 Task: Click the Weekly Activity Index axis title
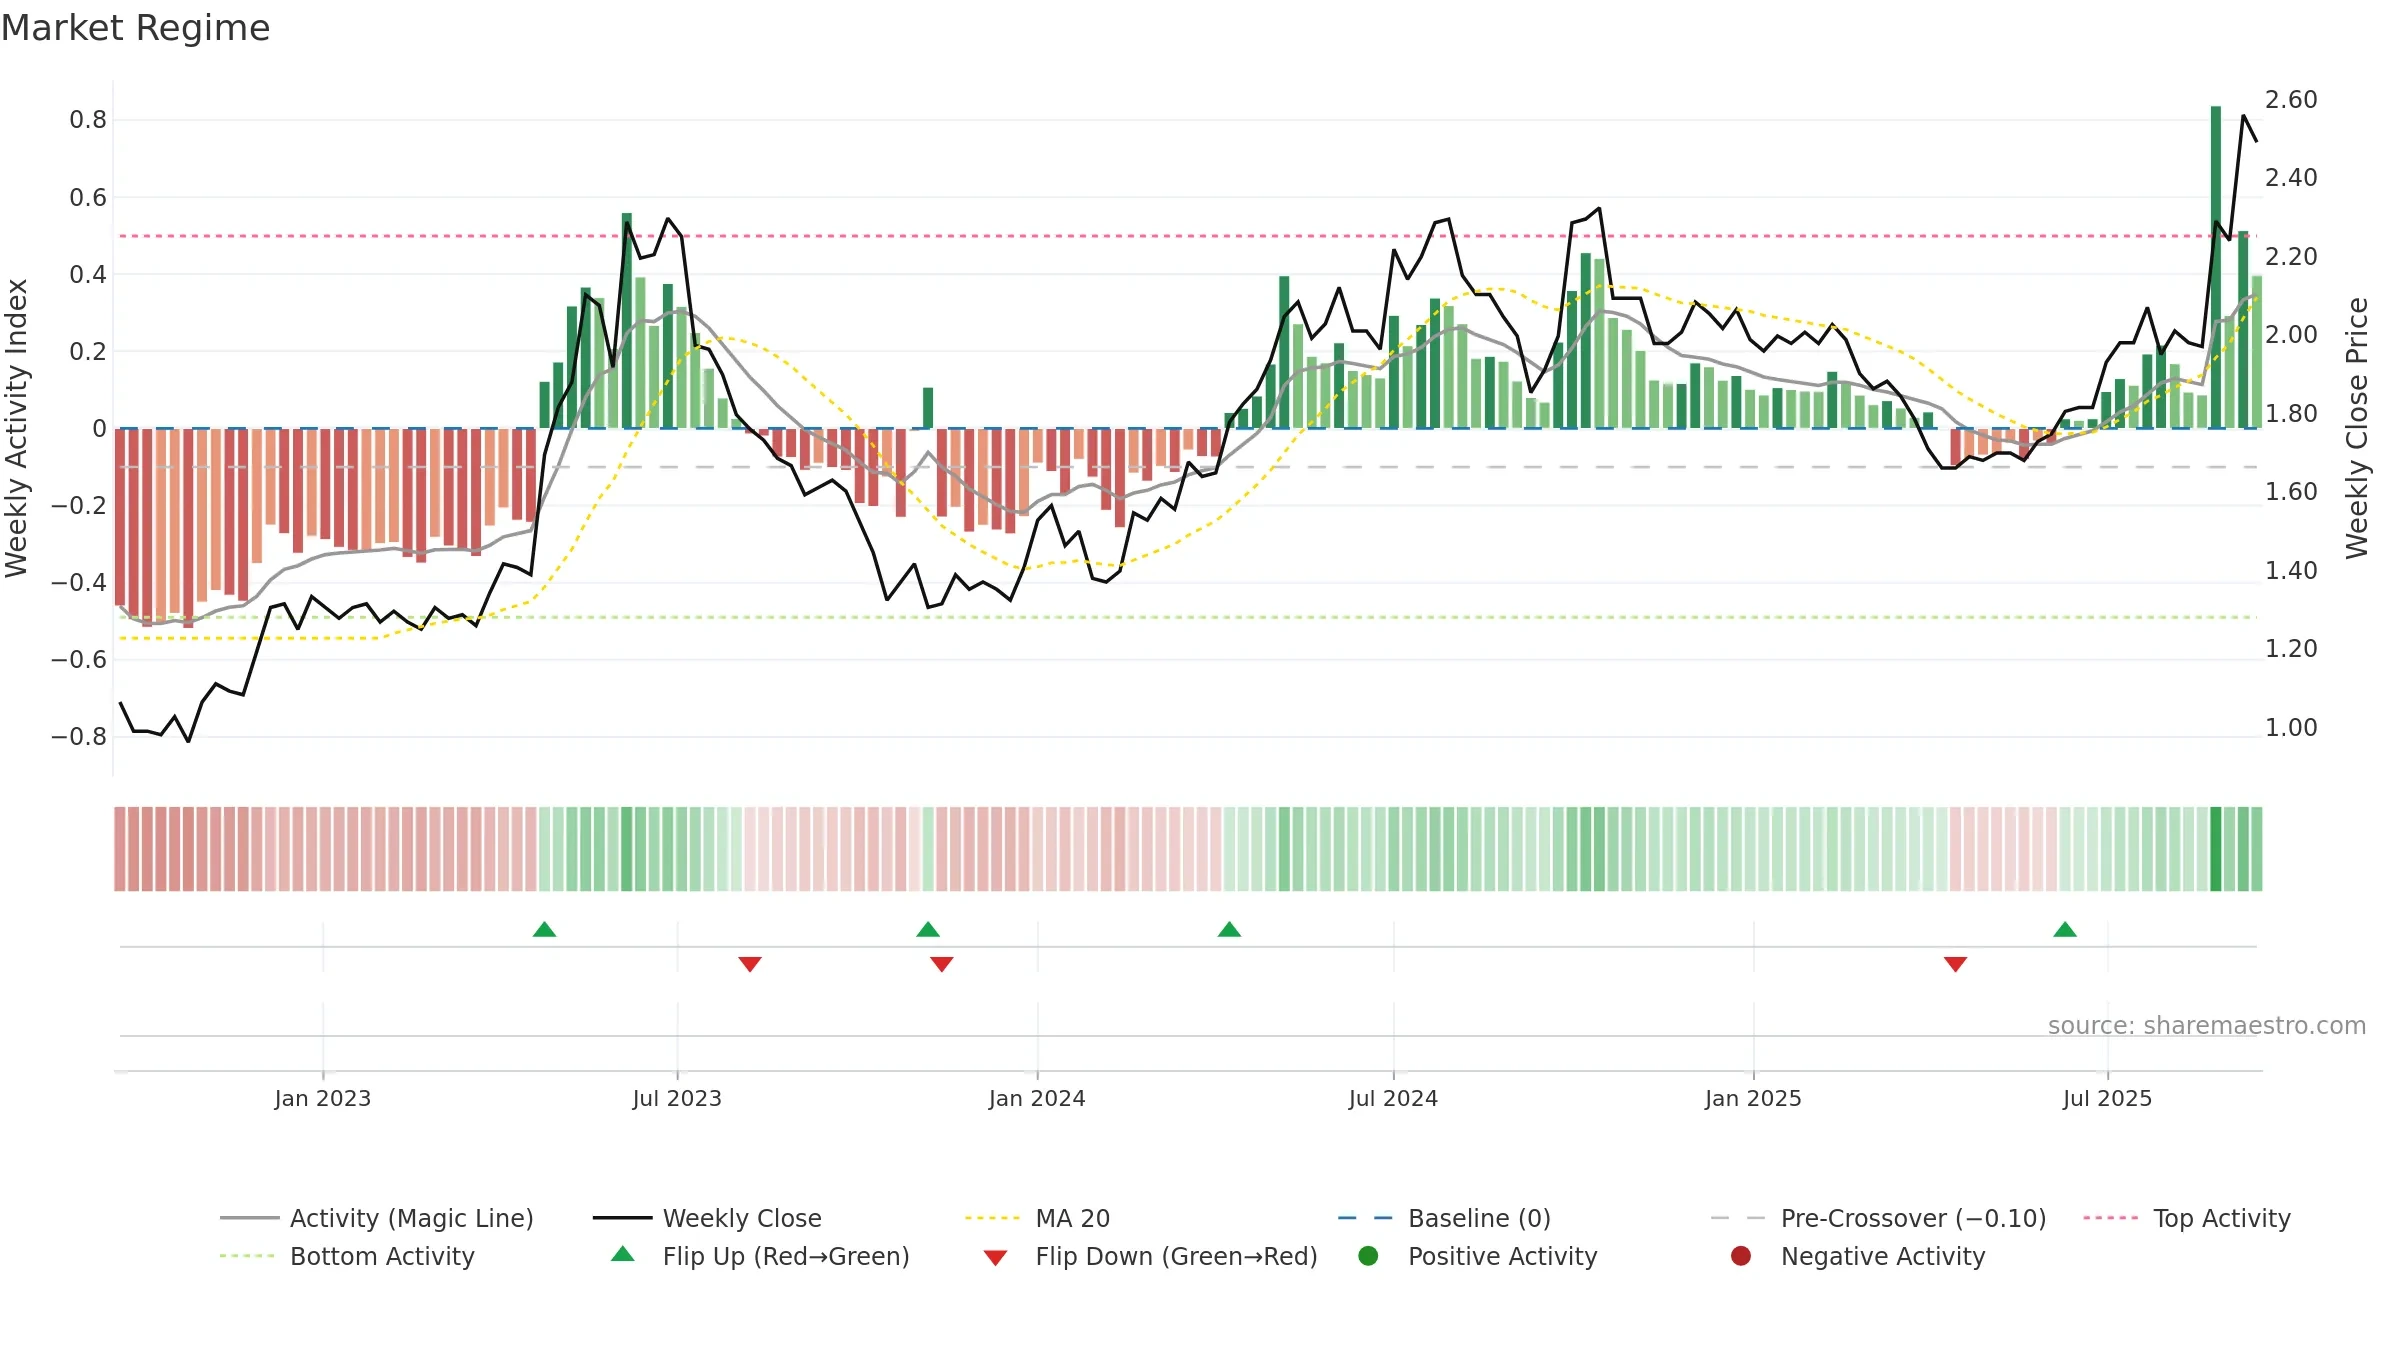click(17, 428)
